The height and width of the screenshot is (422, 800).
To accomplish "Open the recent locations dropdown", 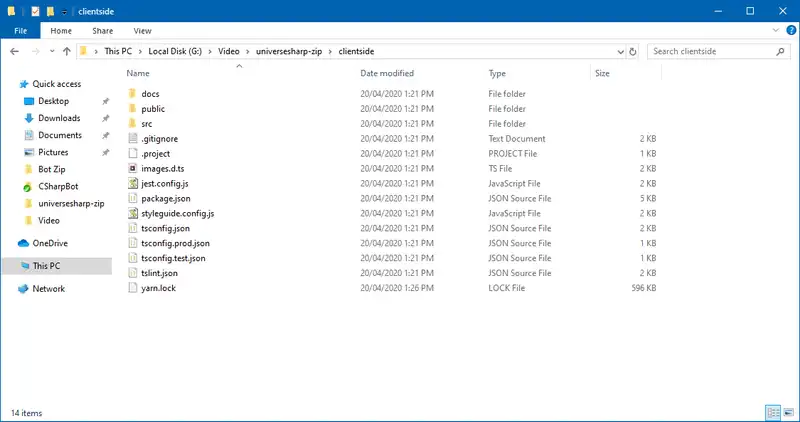I will coord(50,51).
